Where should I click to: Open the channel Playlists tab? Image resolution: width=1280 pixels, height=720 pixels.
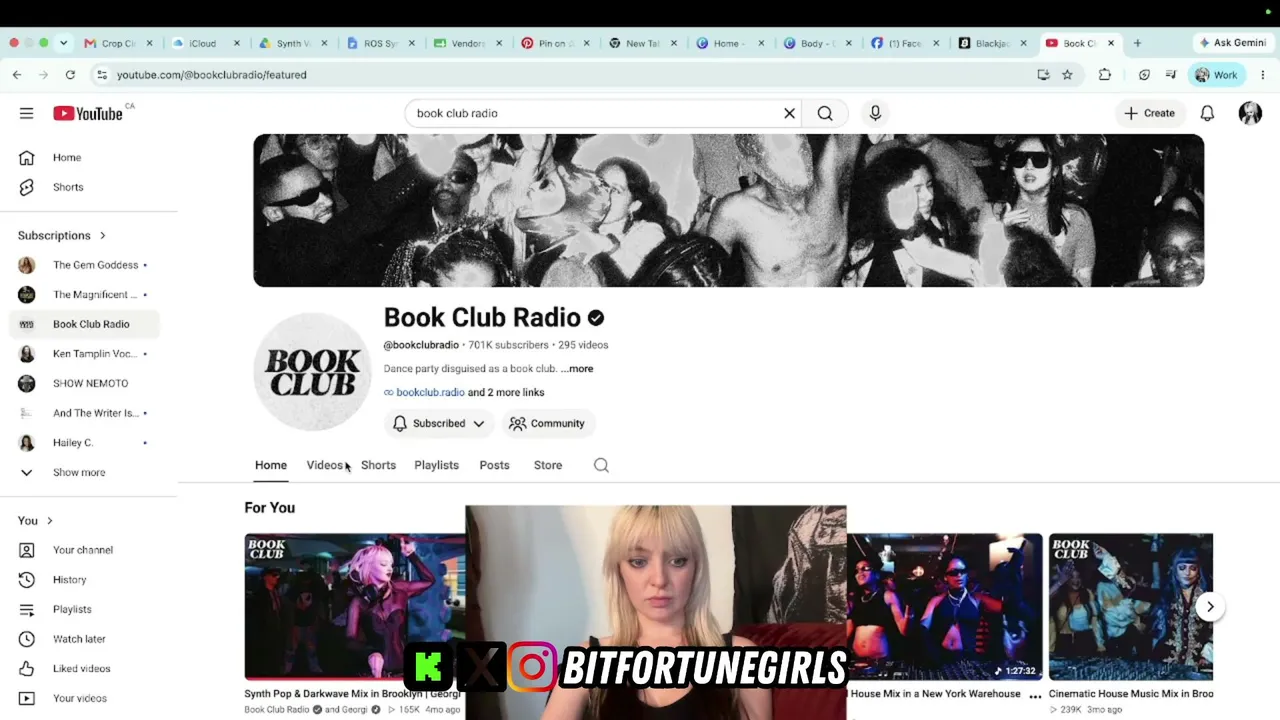(x=436, y=465)
